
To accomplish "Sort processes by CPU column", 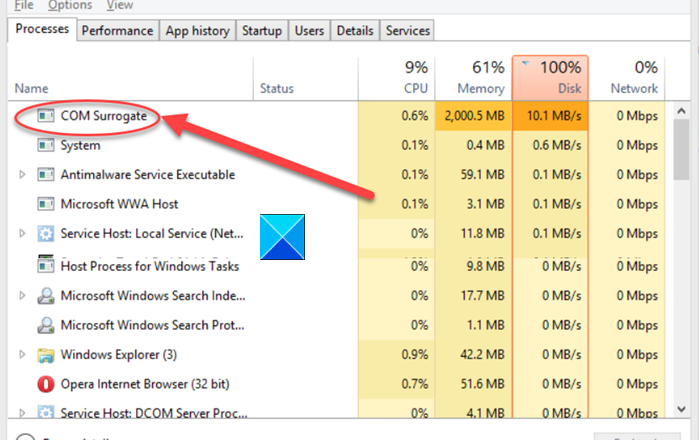I will coord(396,78).
